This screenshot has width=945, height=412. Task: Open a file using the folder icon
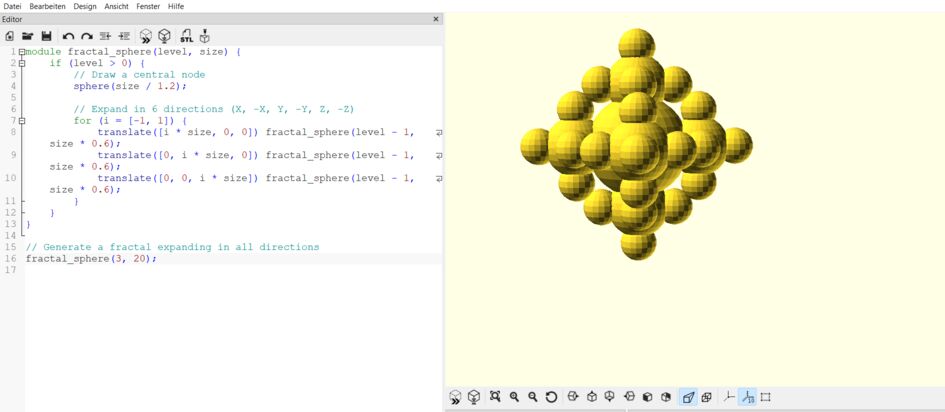click(x=28, y=36)
